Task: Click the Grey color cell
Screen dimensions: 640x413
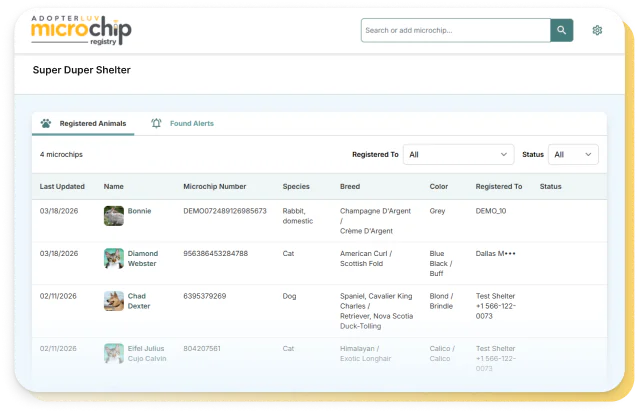Action: coord(437,211)
